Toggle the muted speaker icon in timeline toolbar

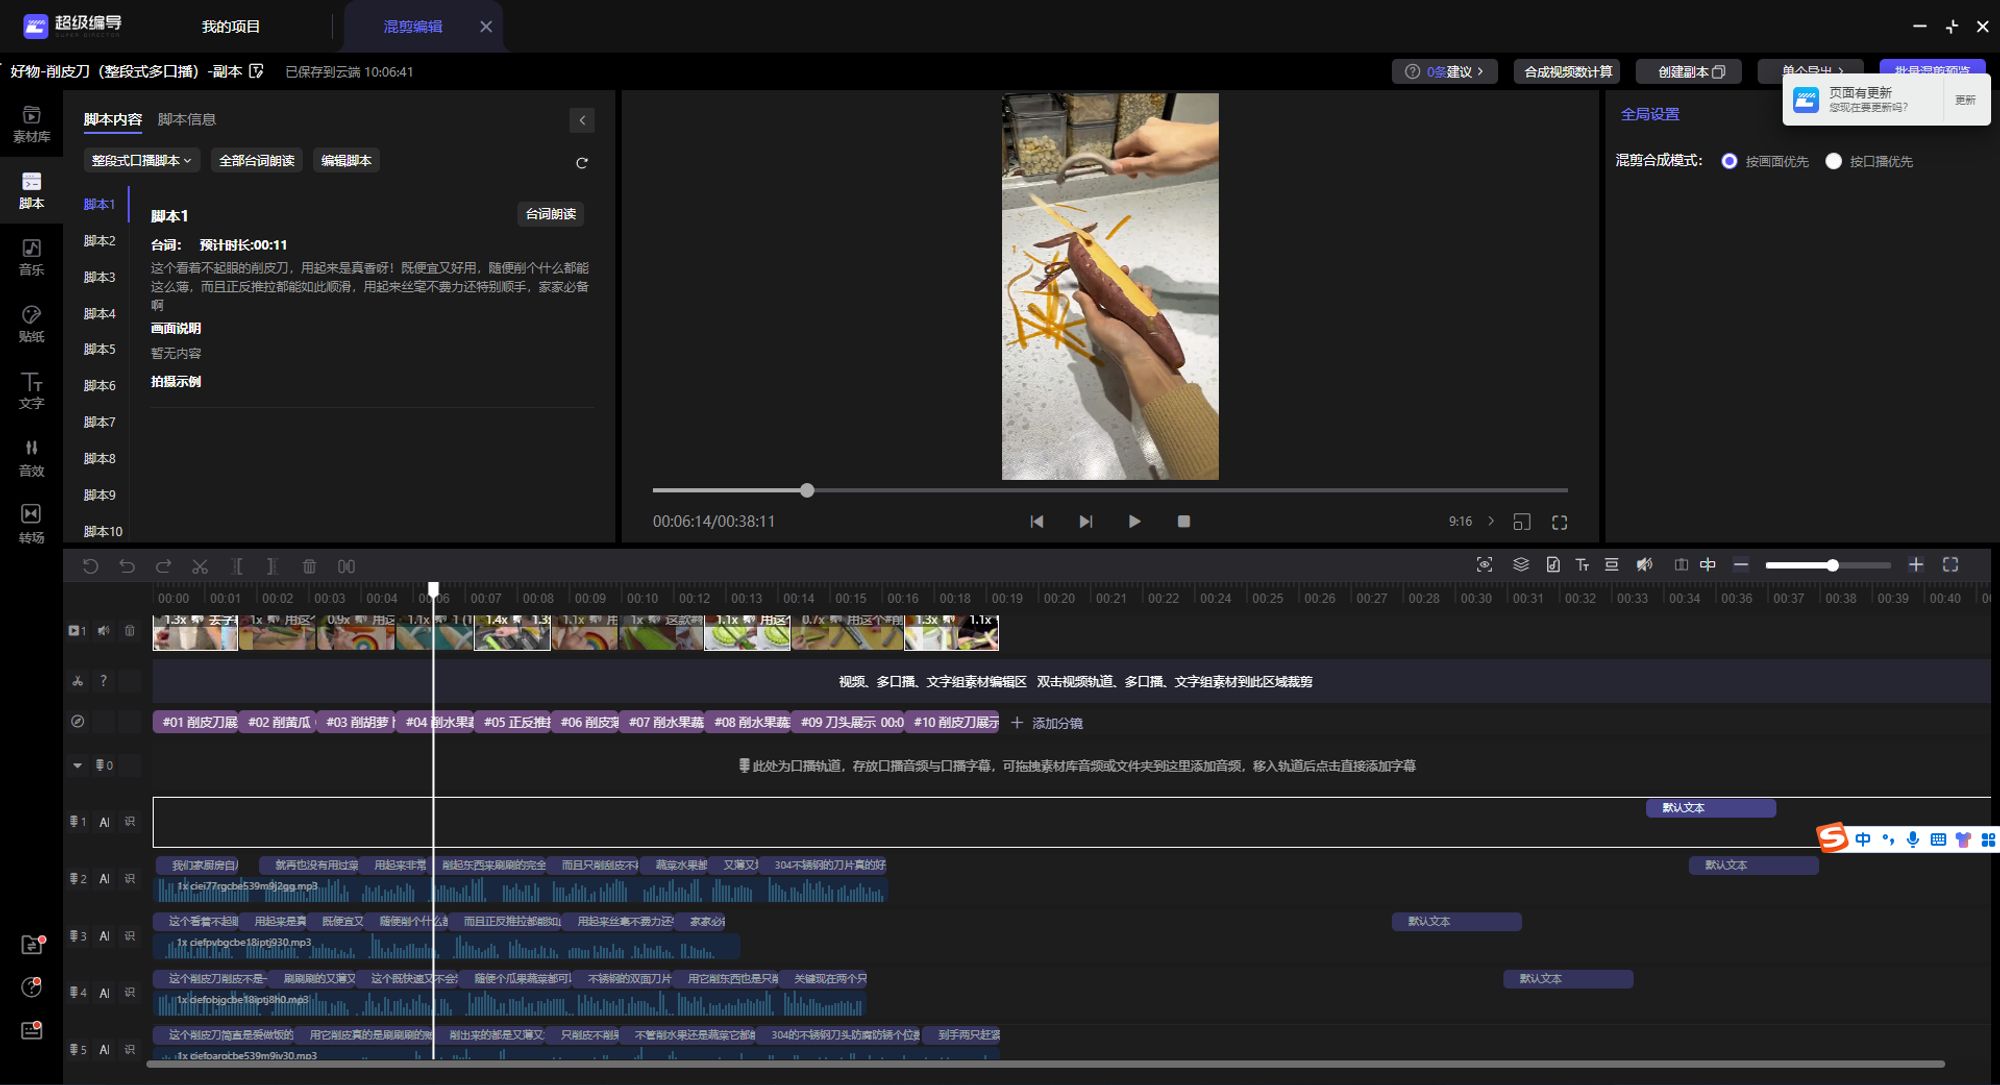click(1644, 565)
